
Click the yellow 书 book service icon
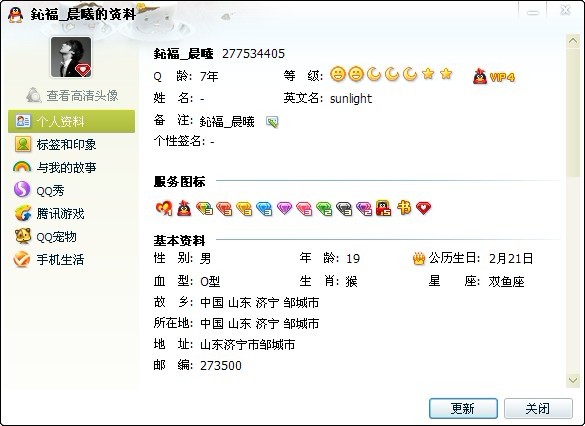point(404,207)
